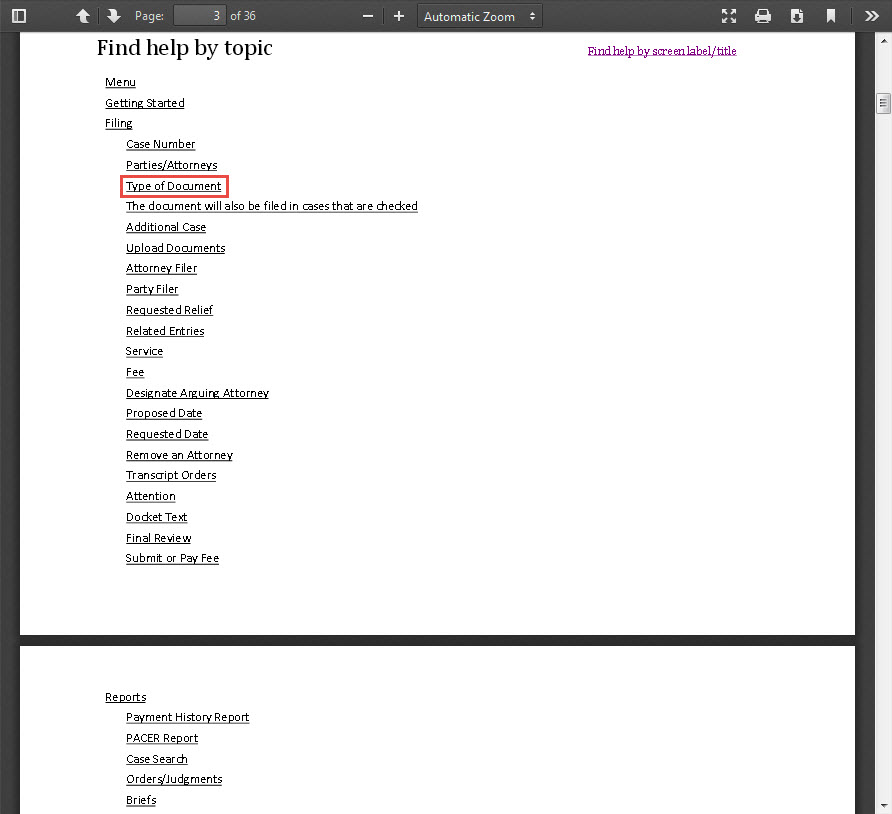This screenshot has height=814, width=892.
Task: Open the Getting Started topic
Action: [x=145, y=103]
